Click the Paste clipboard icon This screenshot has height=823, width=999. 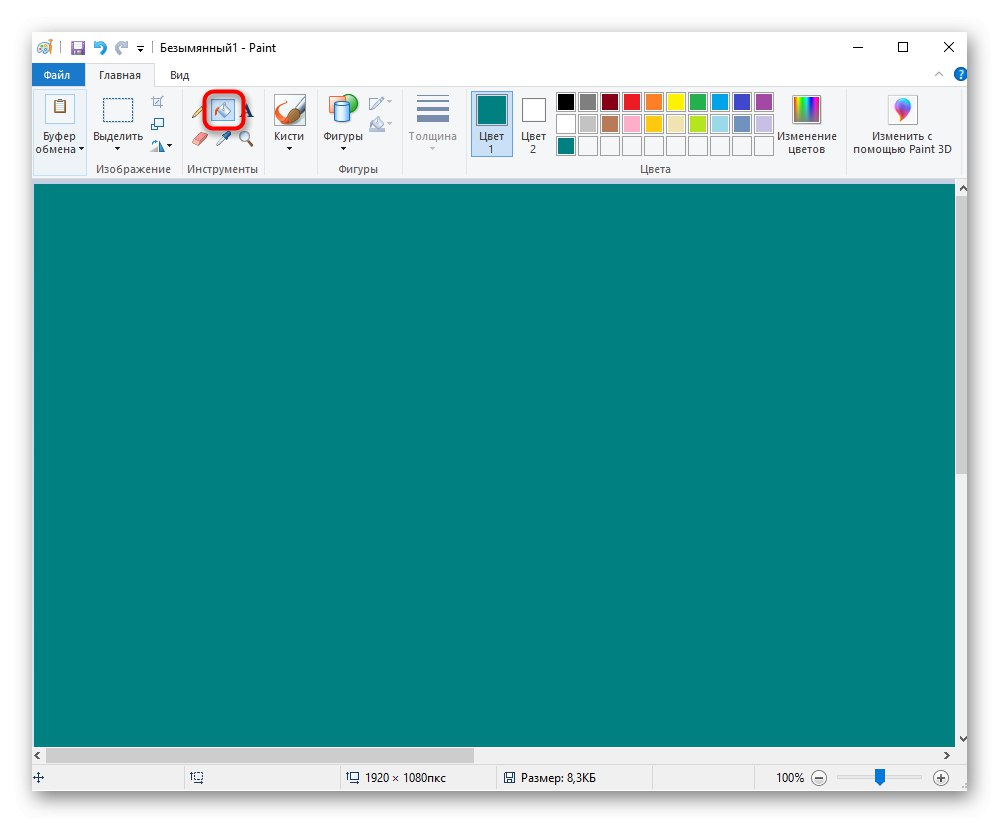(59, 108)
